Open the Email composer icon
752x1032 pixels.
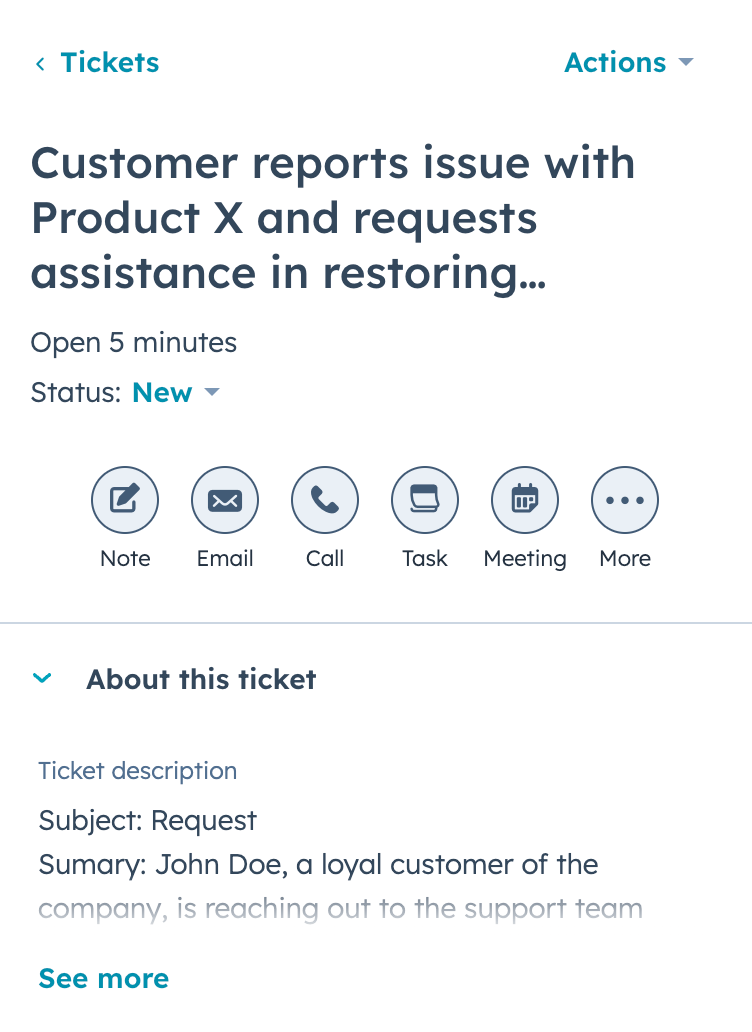(225, 500)
